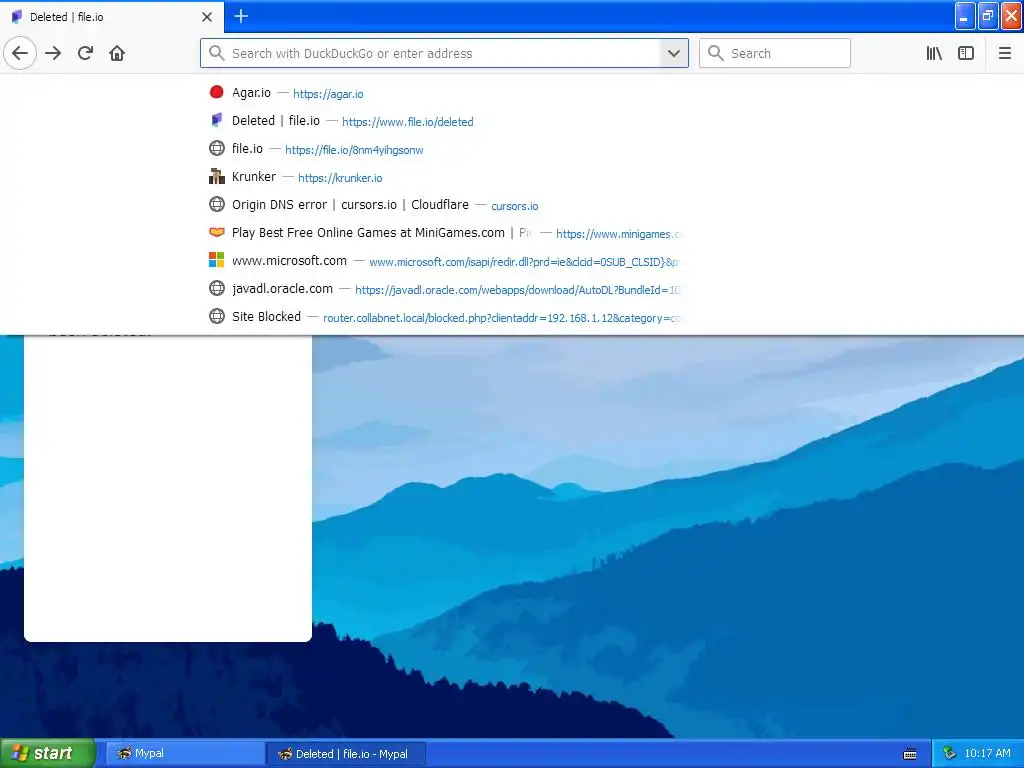The width and height of the screenshot is (1024, 768).
Task: Choose www.microsoft.com suggestion
Action: (x=444, y=261)
